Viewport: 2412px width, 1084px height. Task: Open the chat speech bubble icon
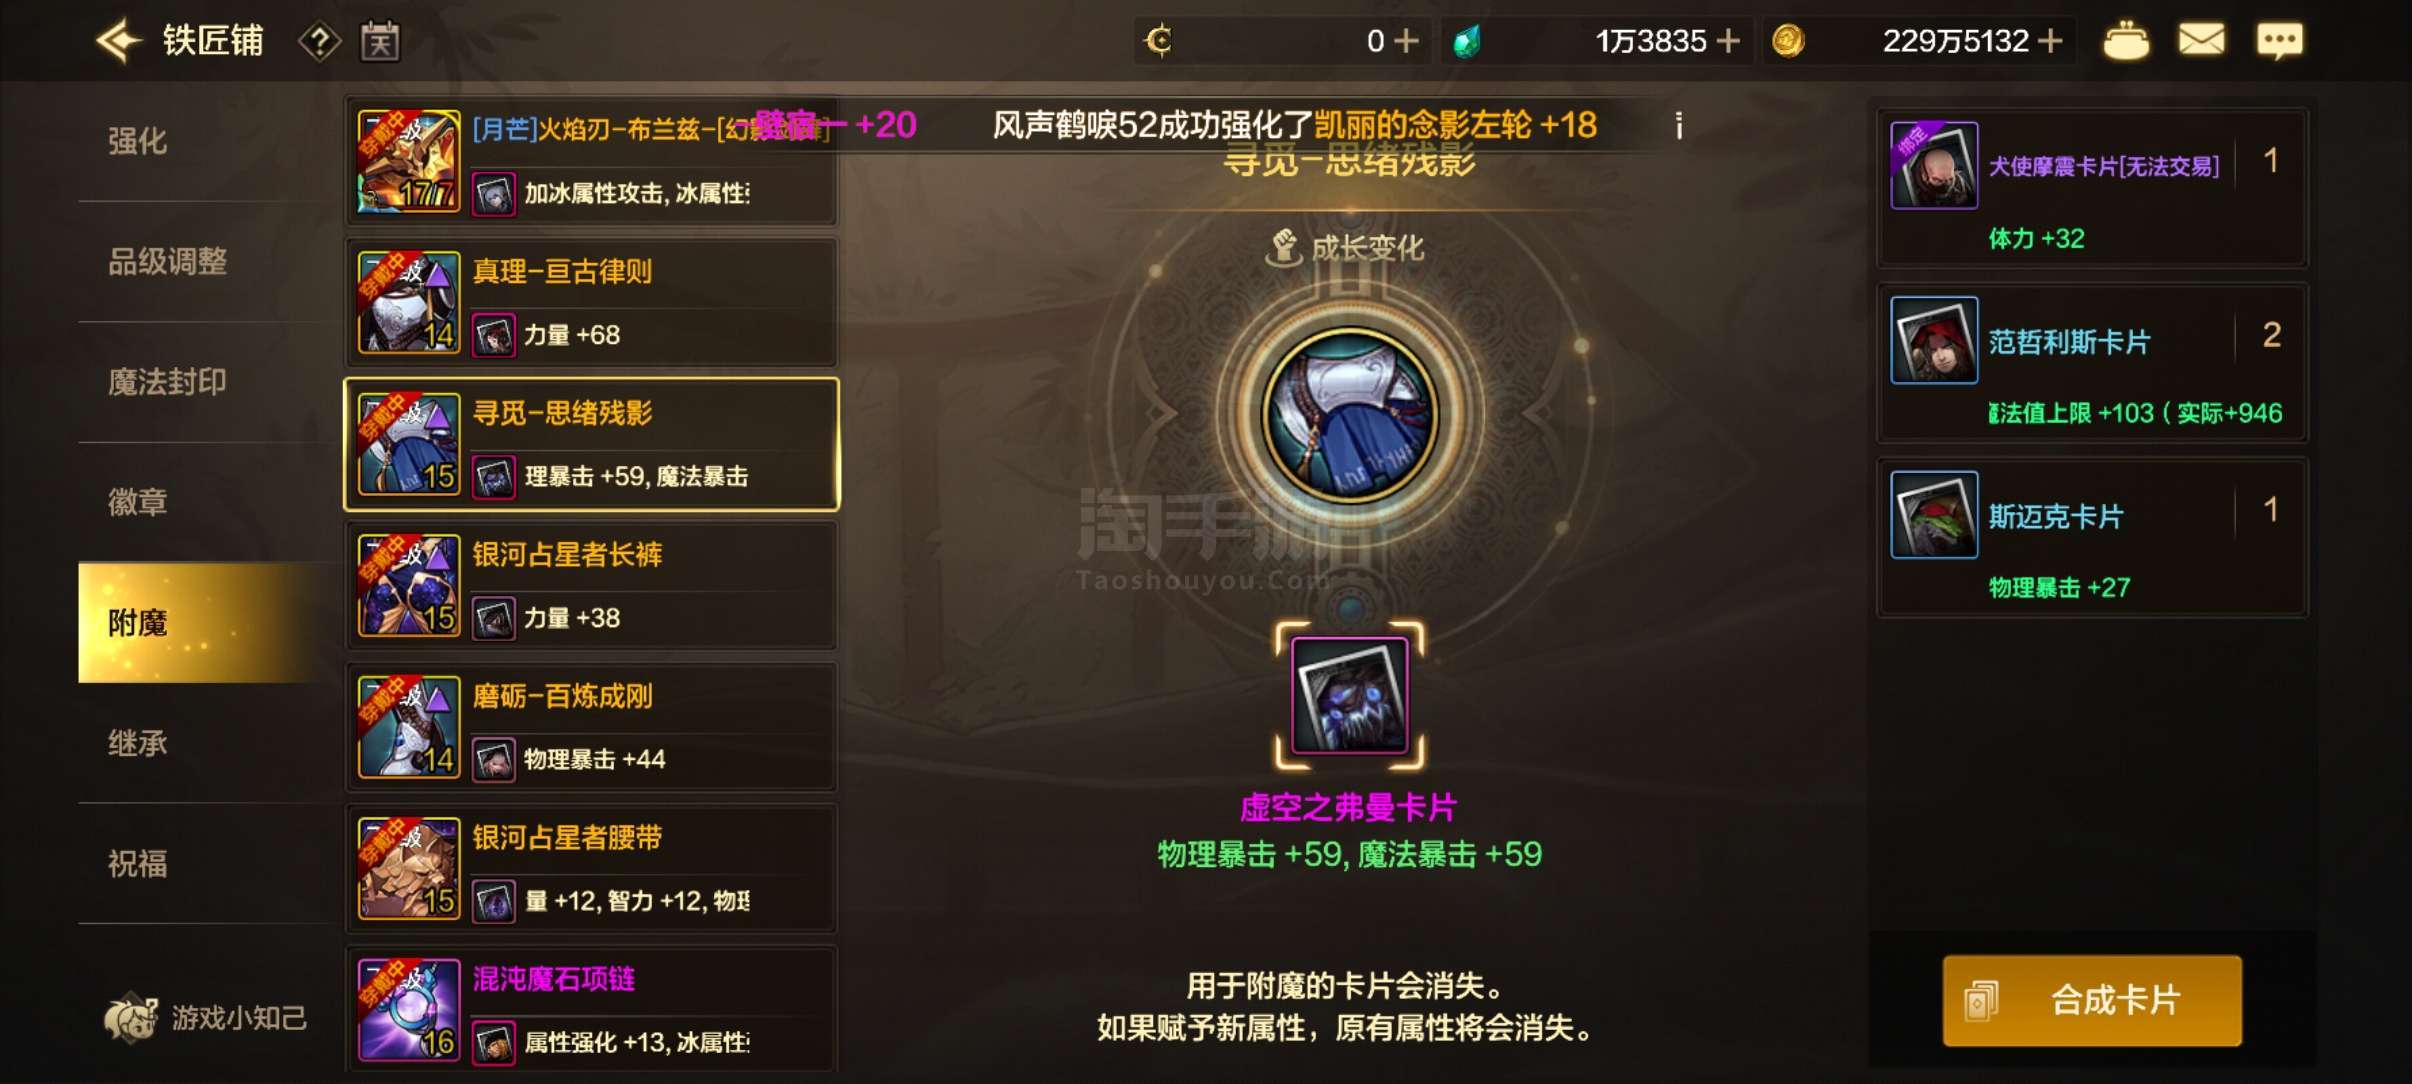click(x=2280, y=41)
